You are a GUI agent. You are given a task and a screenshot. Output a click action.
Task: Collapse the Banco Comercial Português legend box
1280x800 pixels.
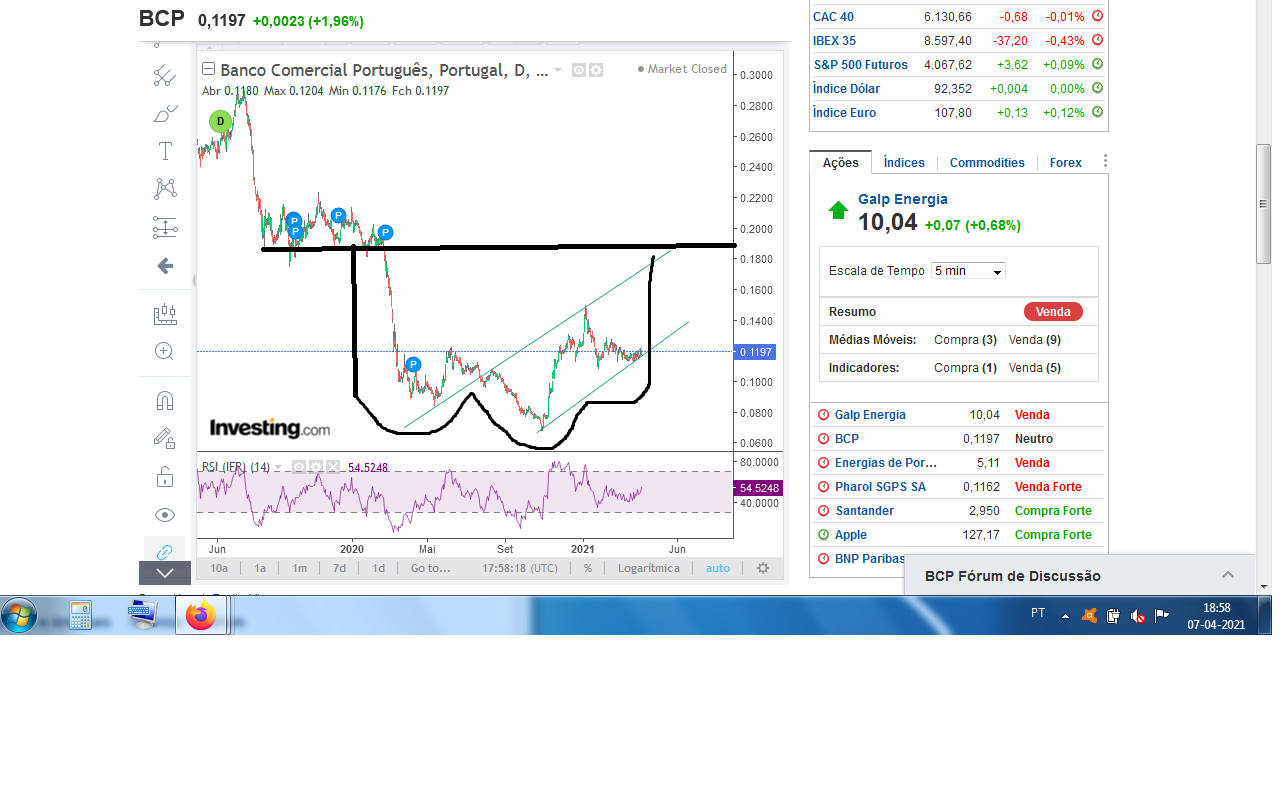point(208,69)
